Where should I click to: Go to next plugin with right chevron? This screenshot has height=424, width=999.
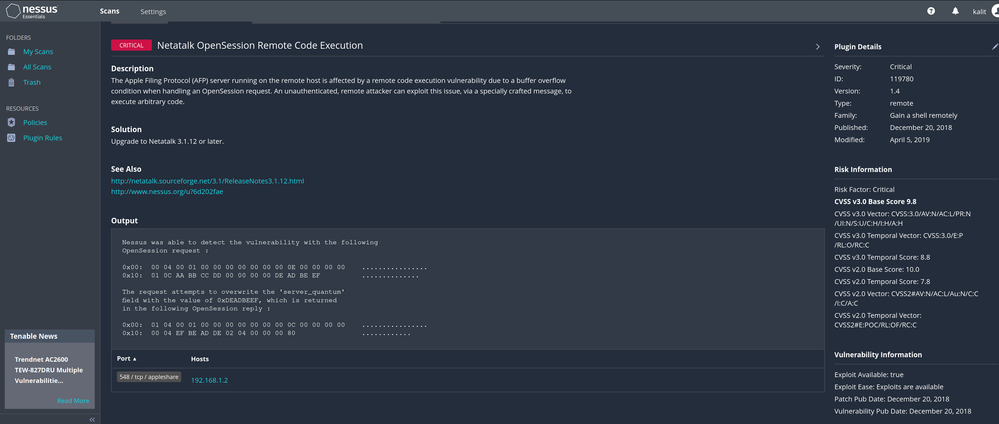tap(817, 46)
